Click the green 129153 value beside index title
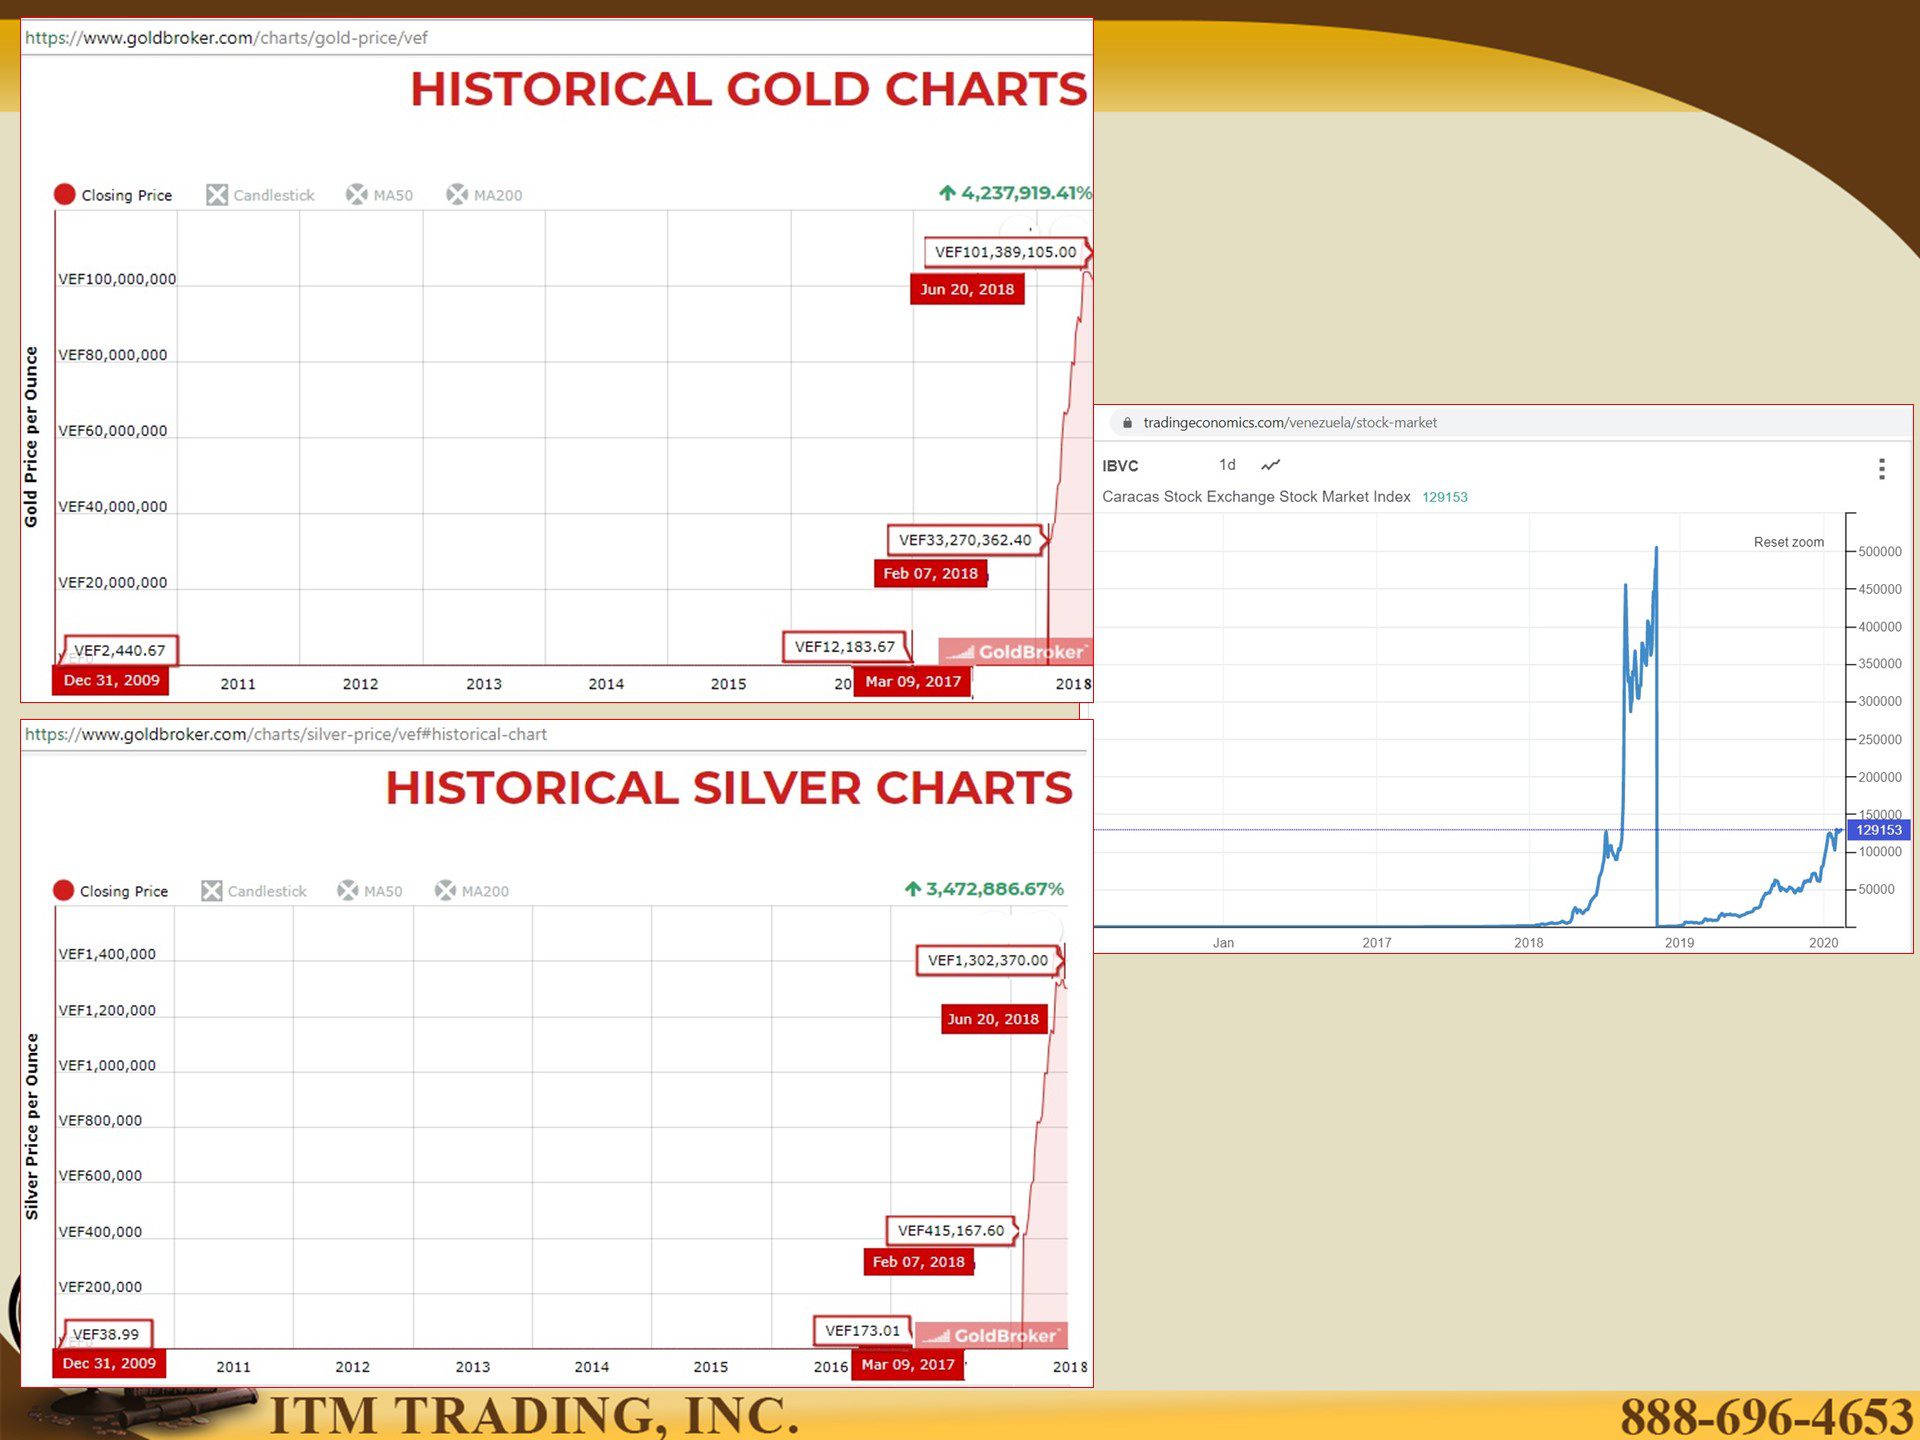This screenshot has height=1440, width=1920. 1445,497
